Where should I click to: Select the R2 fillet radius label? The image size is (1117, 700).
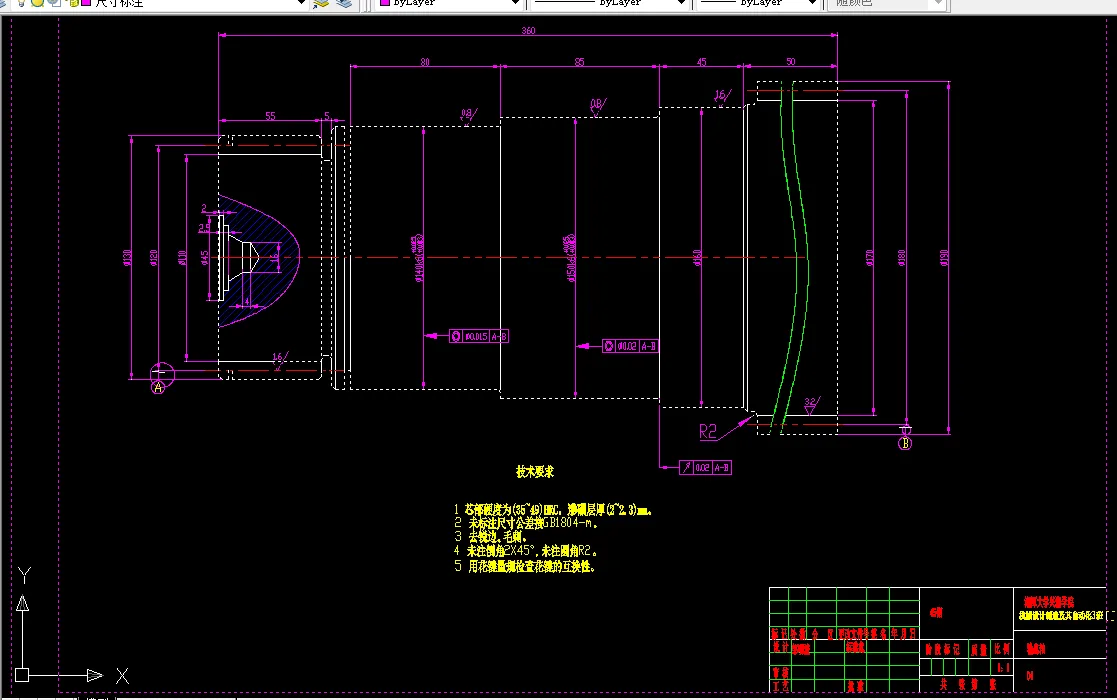708,432
